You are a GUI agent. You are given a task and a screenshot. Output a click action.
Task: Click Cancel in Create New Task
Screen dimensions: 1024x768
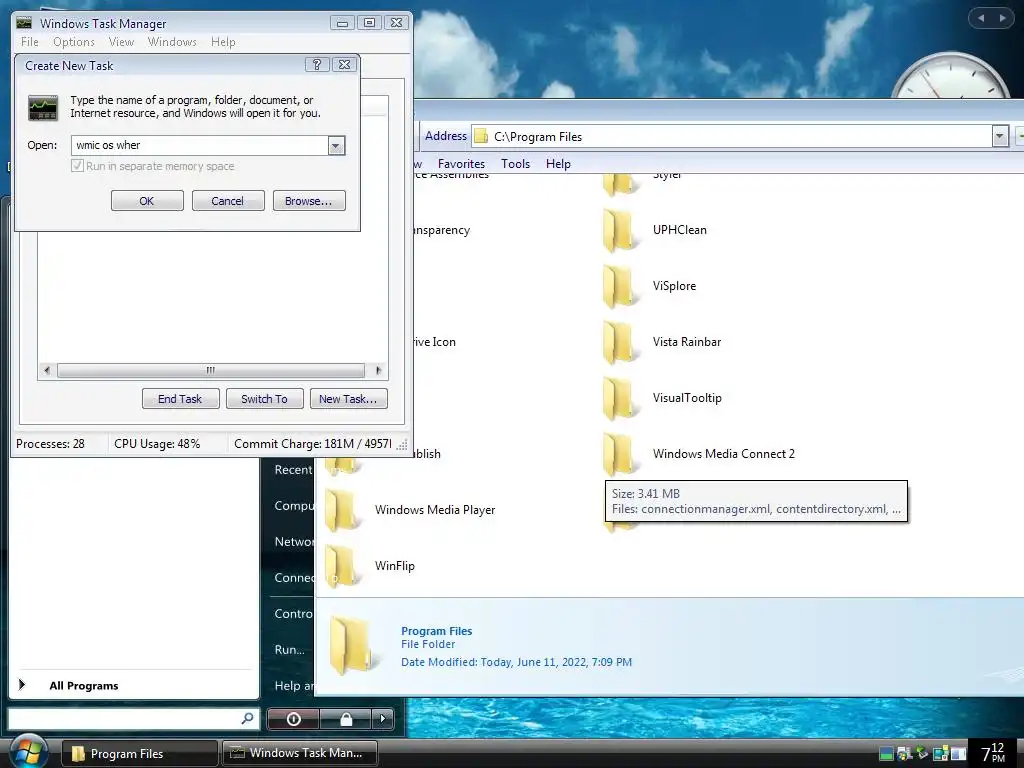tap(228, 201)
